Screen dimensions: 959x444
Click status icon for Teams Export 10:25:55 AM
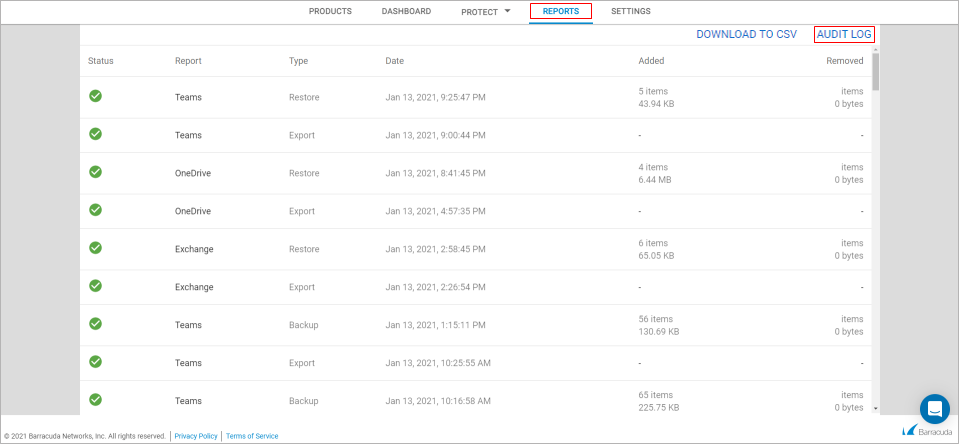tap(95, 361)
